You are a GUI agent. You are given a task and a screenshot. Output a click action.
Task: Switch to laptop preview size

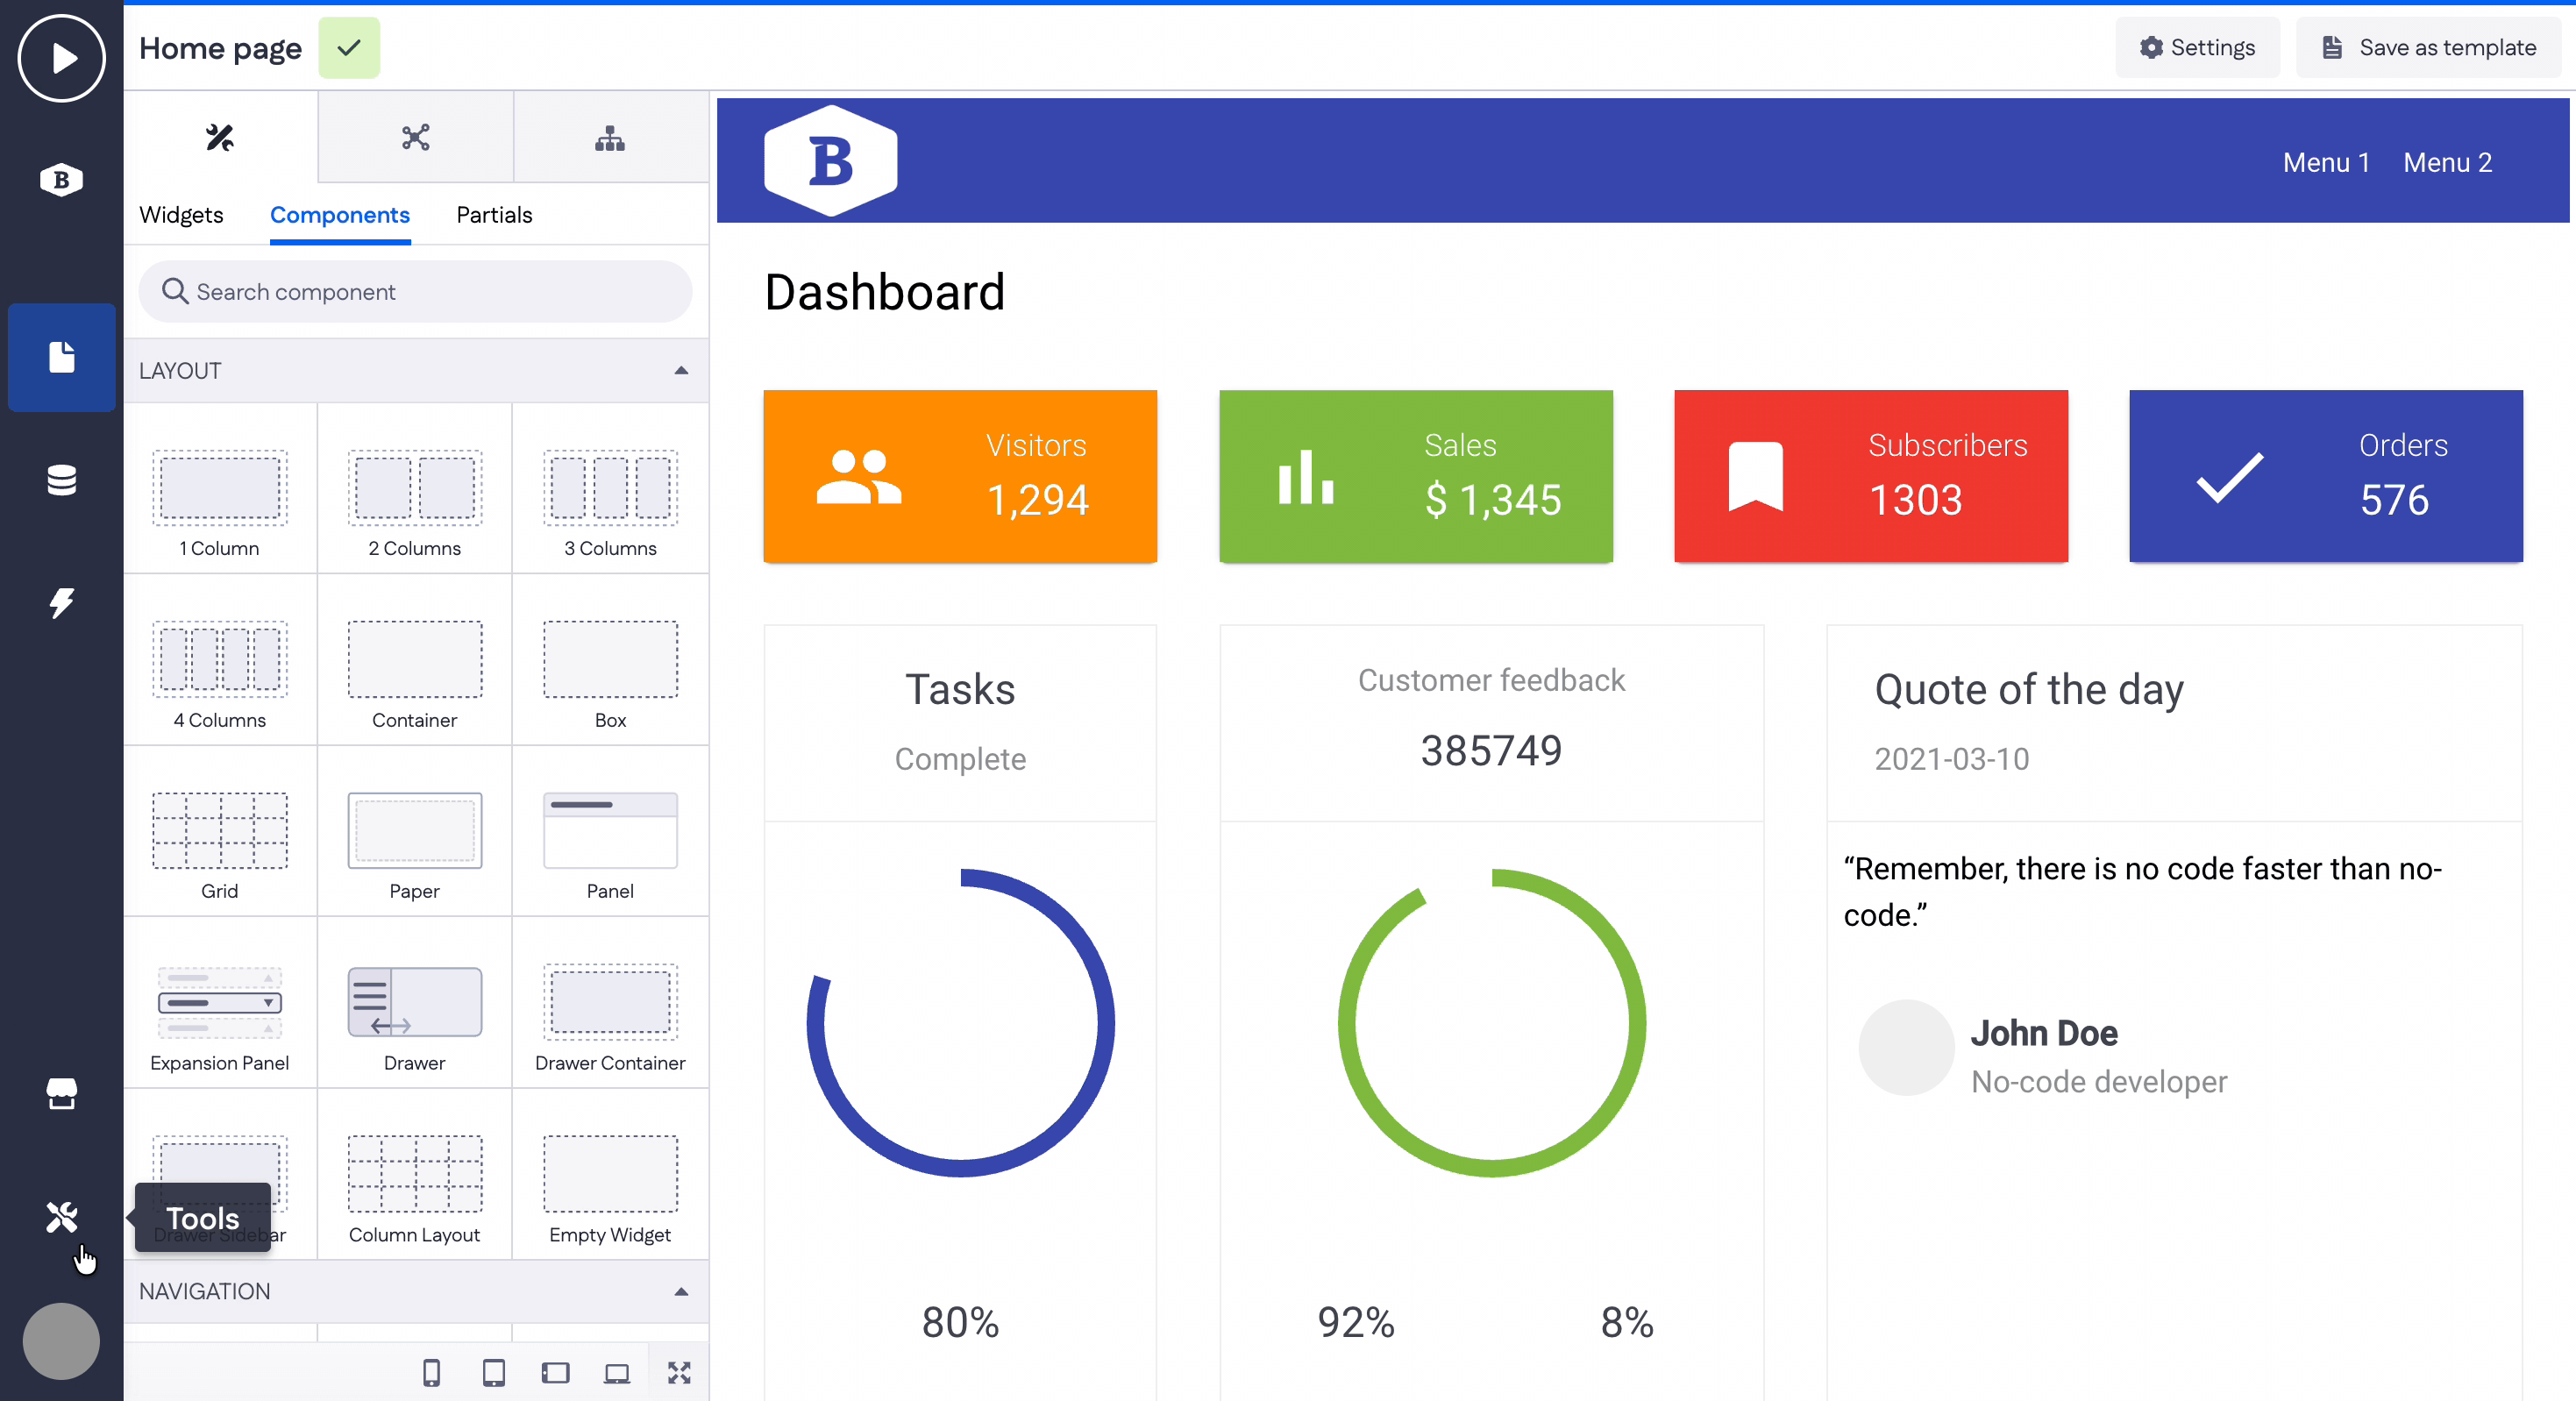[617, 1373]
